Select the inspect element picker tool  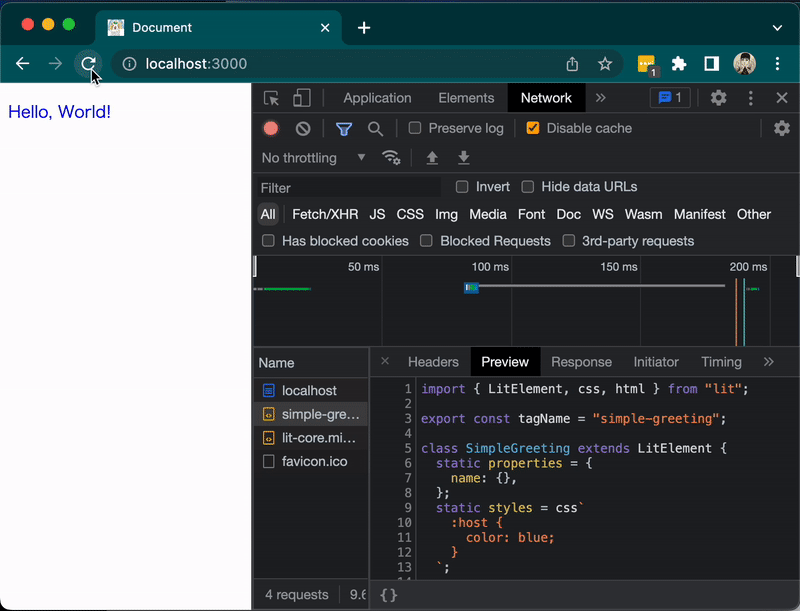click(x=270, y=98)
